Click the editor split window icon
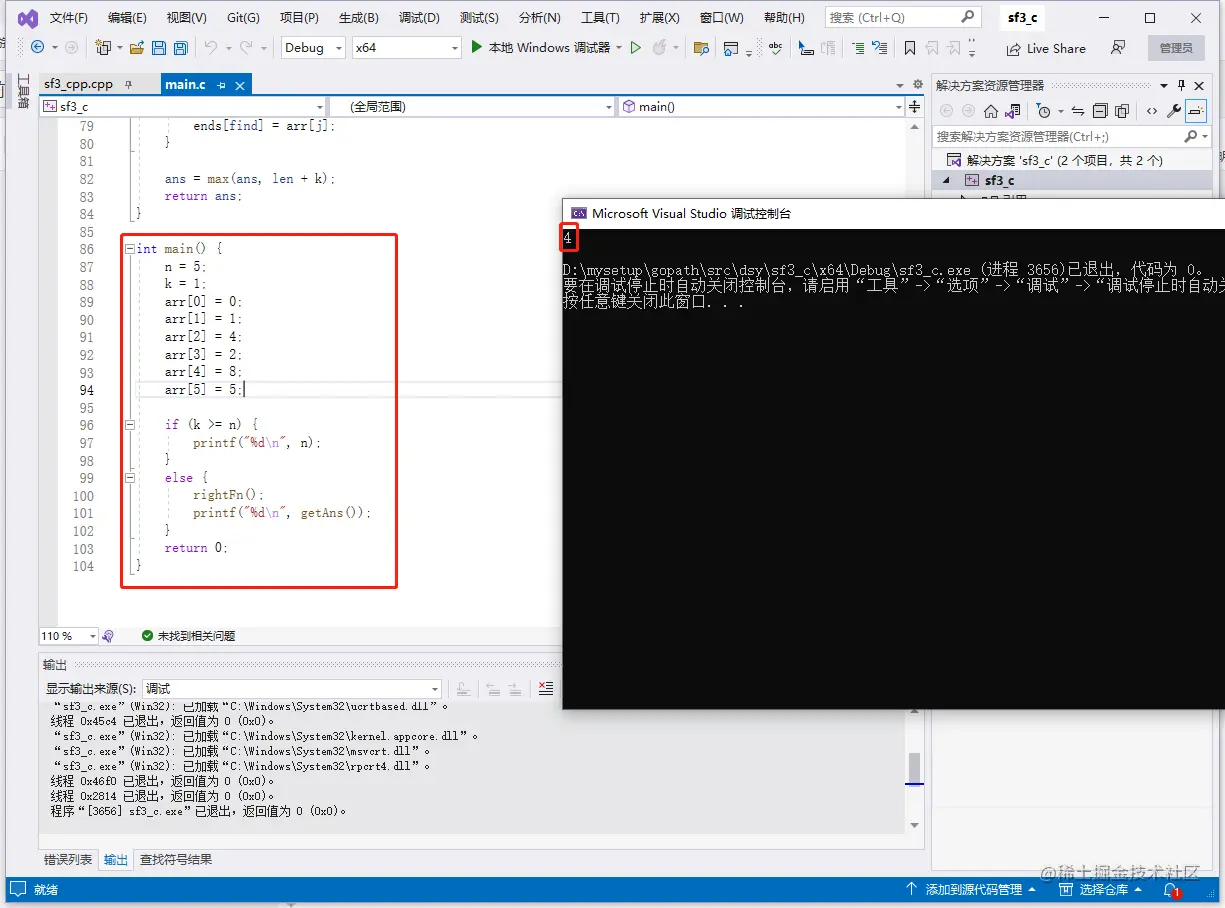 coord(914,106)
